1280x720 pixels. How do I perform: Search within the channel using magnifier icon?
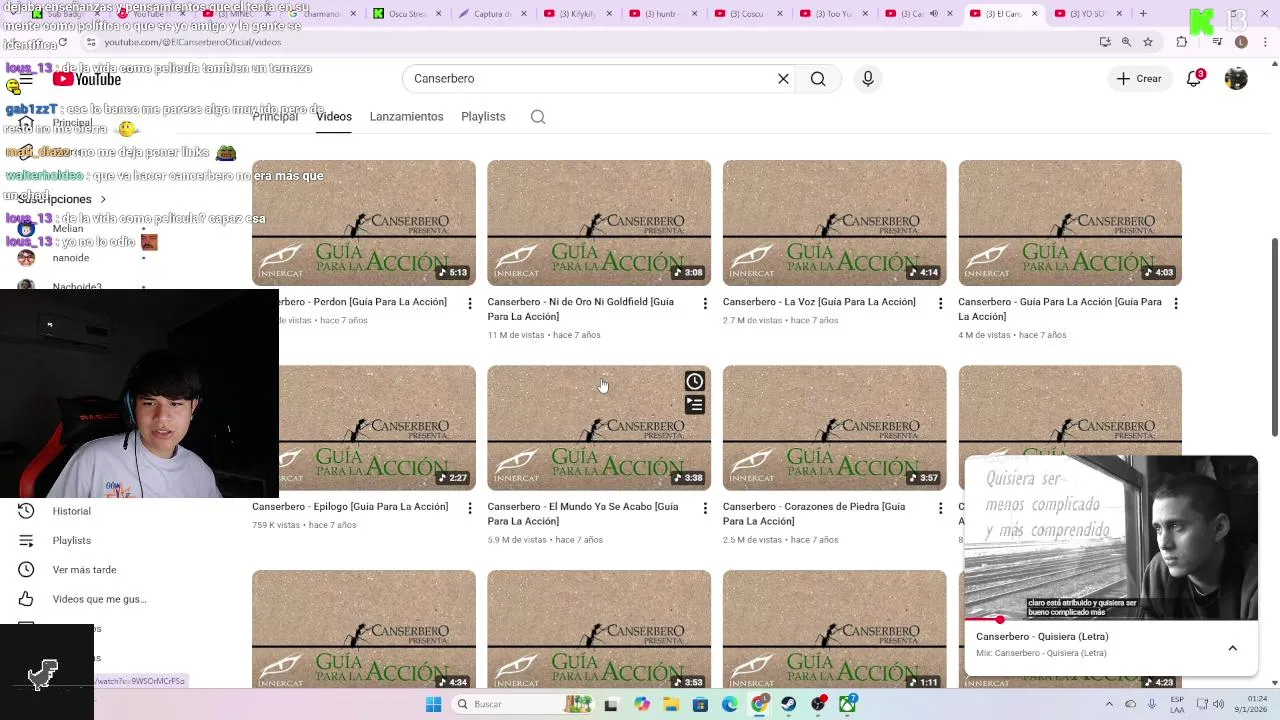(538, 117)
